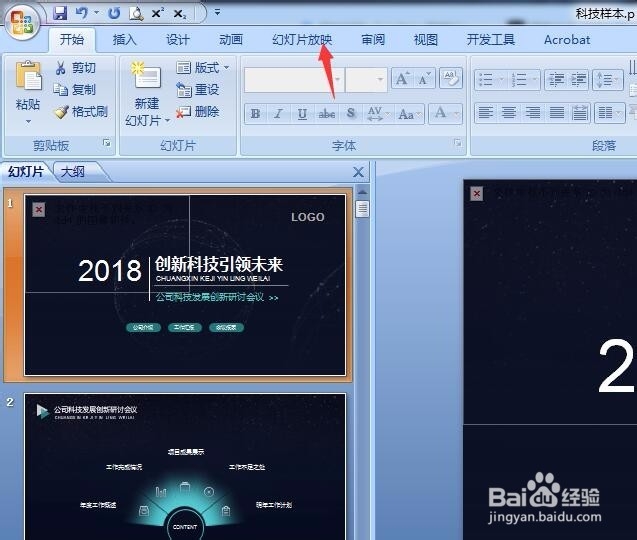
Task: Open the font size dropdown list
Action: [380, 79]
